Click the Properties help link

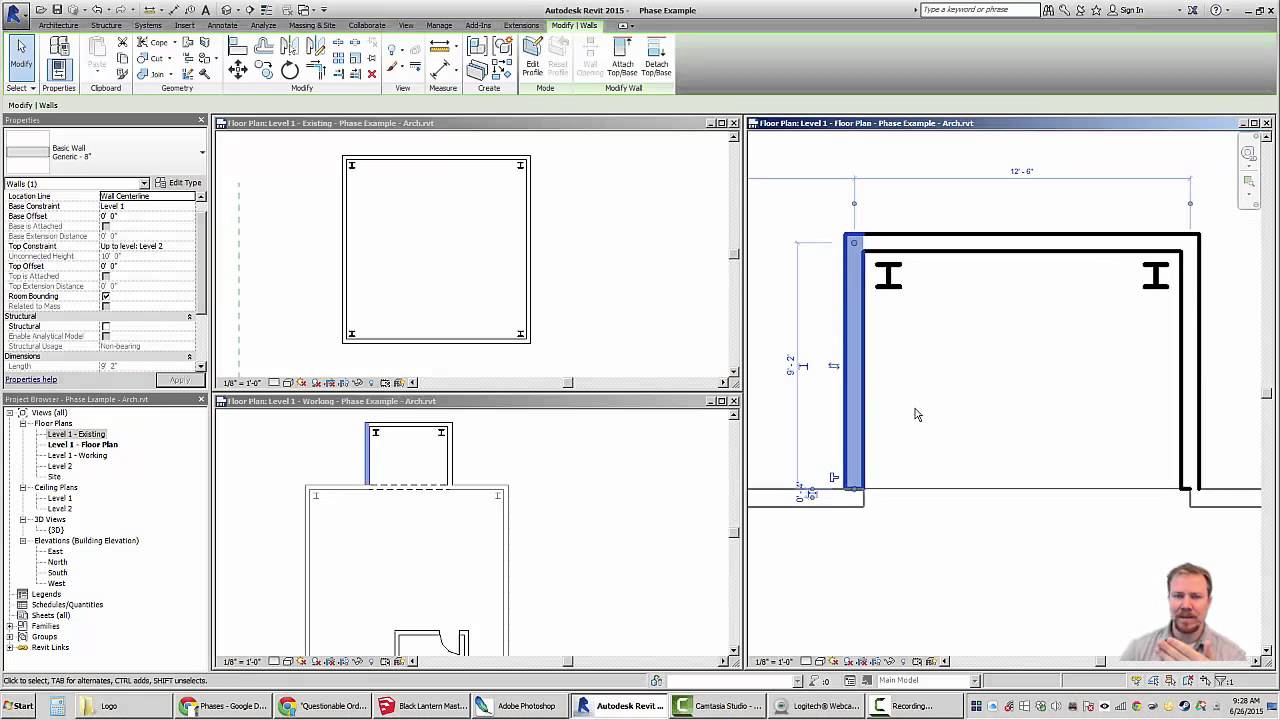click(x=31, y=379)
